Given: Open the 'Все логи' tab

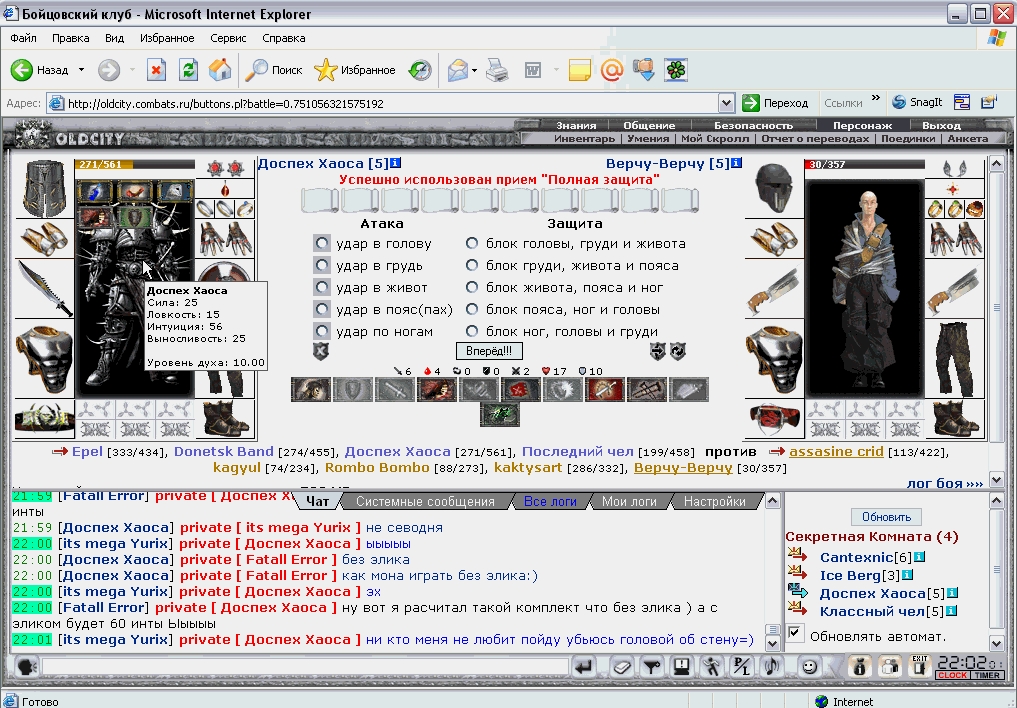Looking at the screenshot, I should click(x=550, y=501).
